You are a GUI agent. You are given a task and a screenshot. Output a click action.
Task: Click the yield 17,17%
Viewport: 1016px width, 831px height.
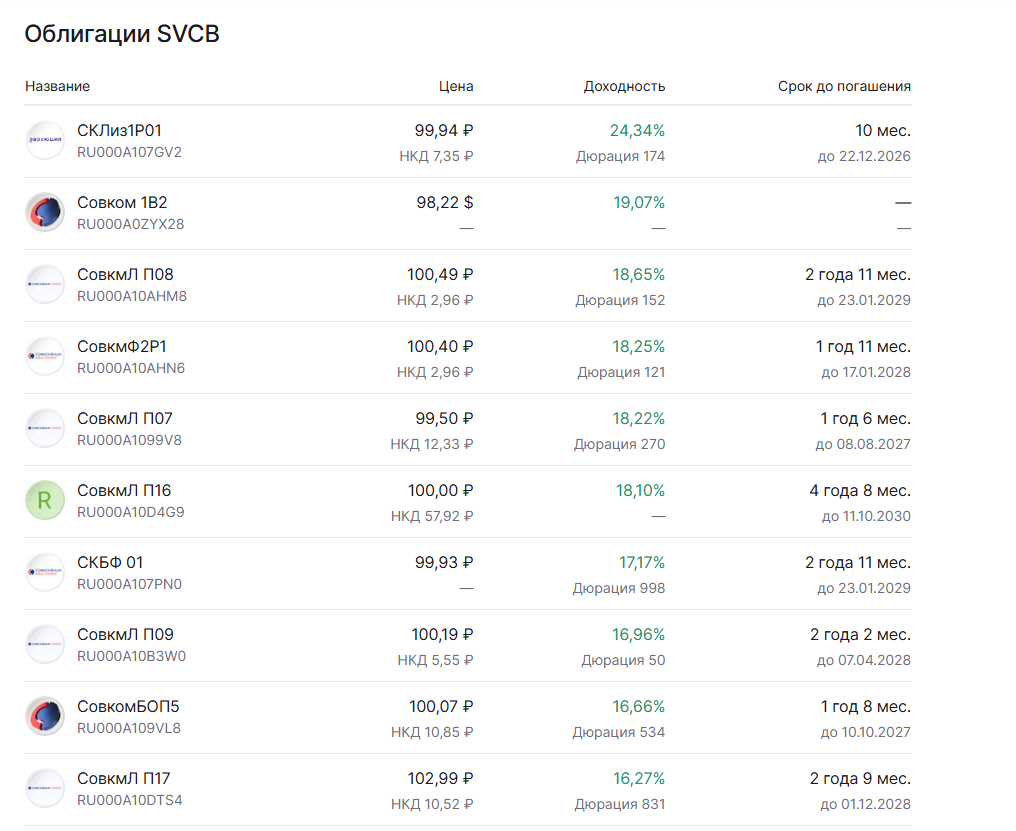click(x=641, y=562)
